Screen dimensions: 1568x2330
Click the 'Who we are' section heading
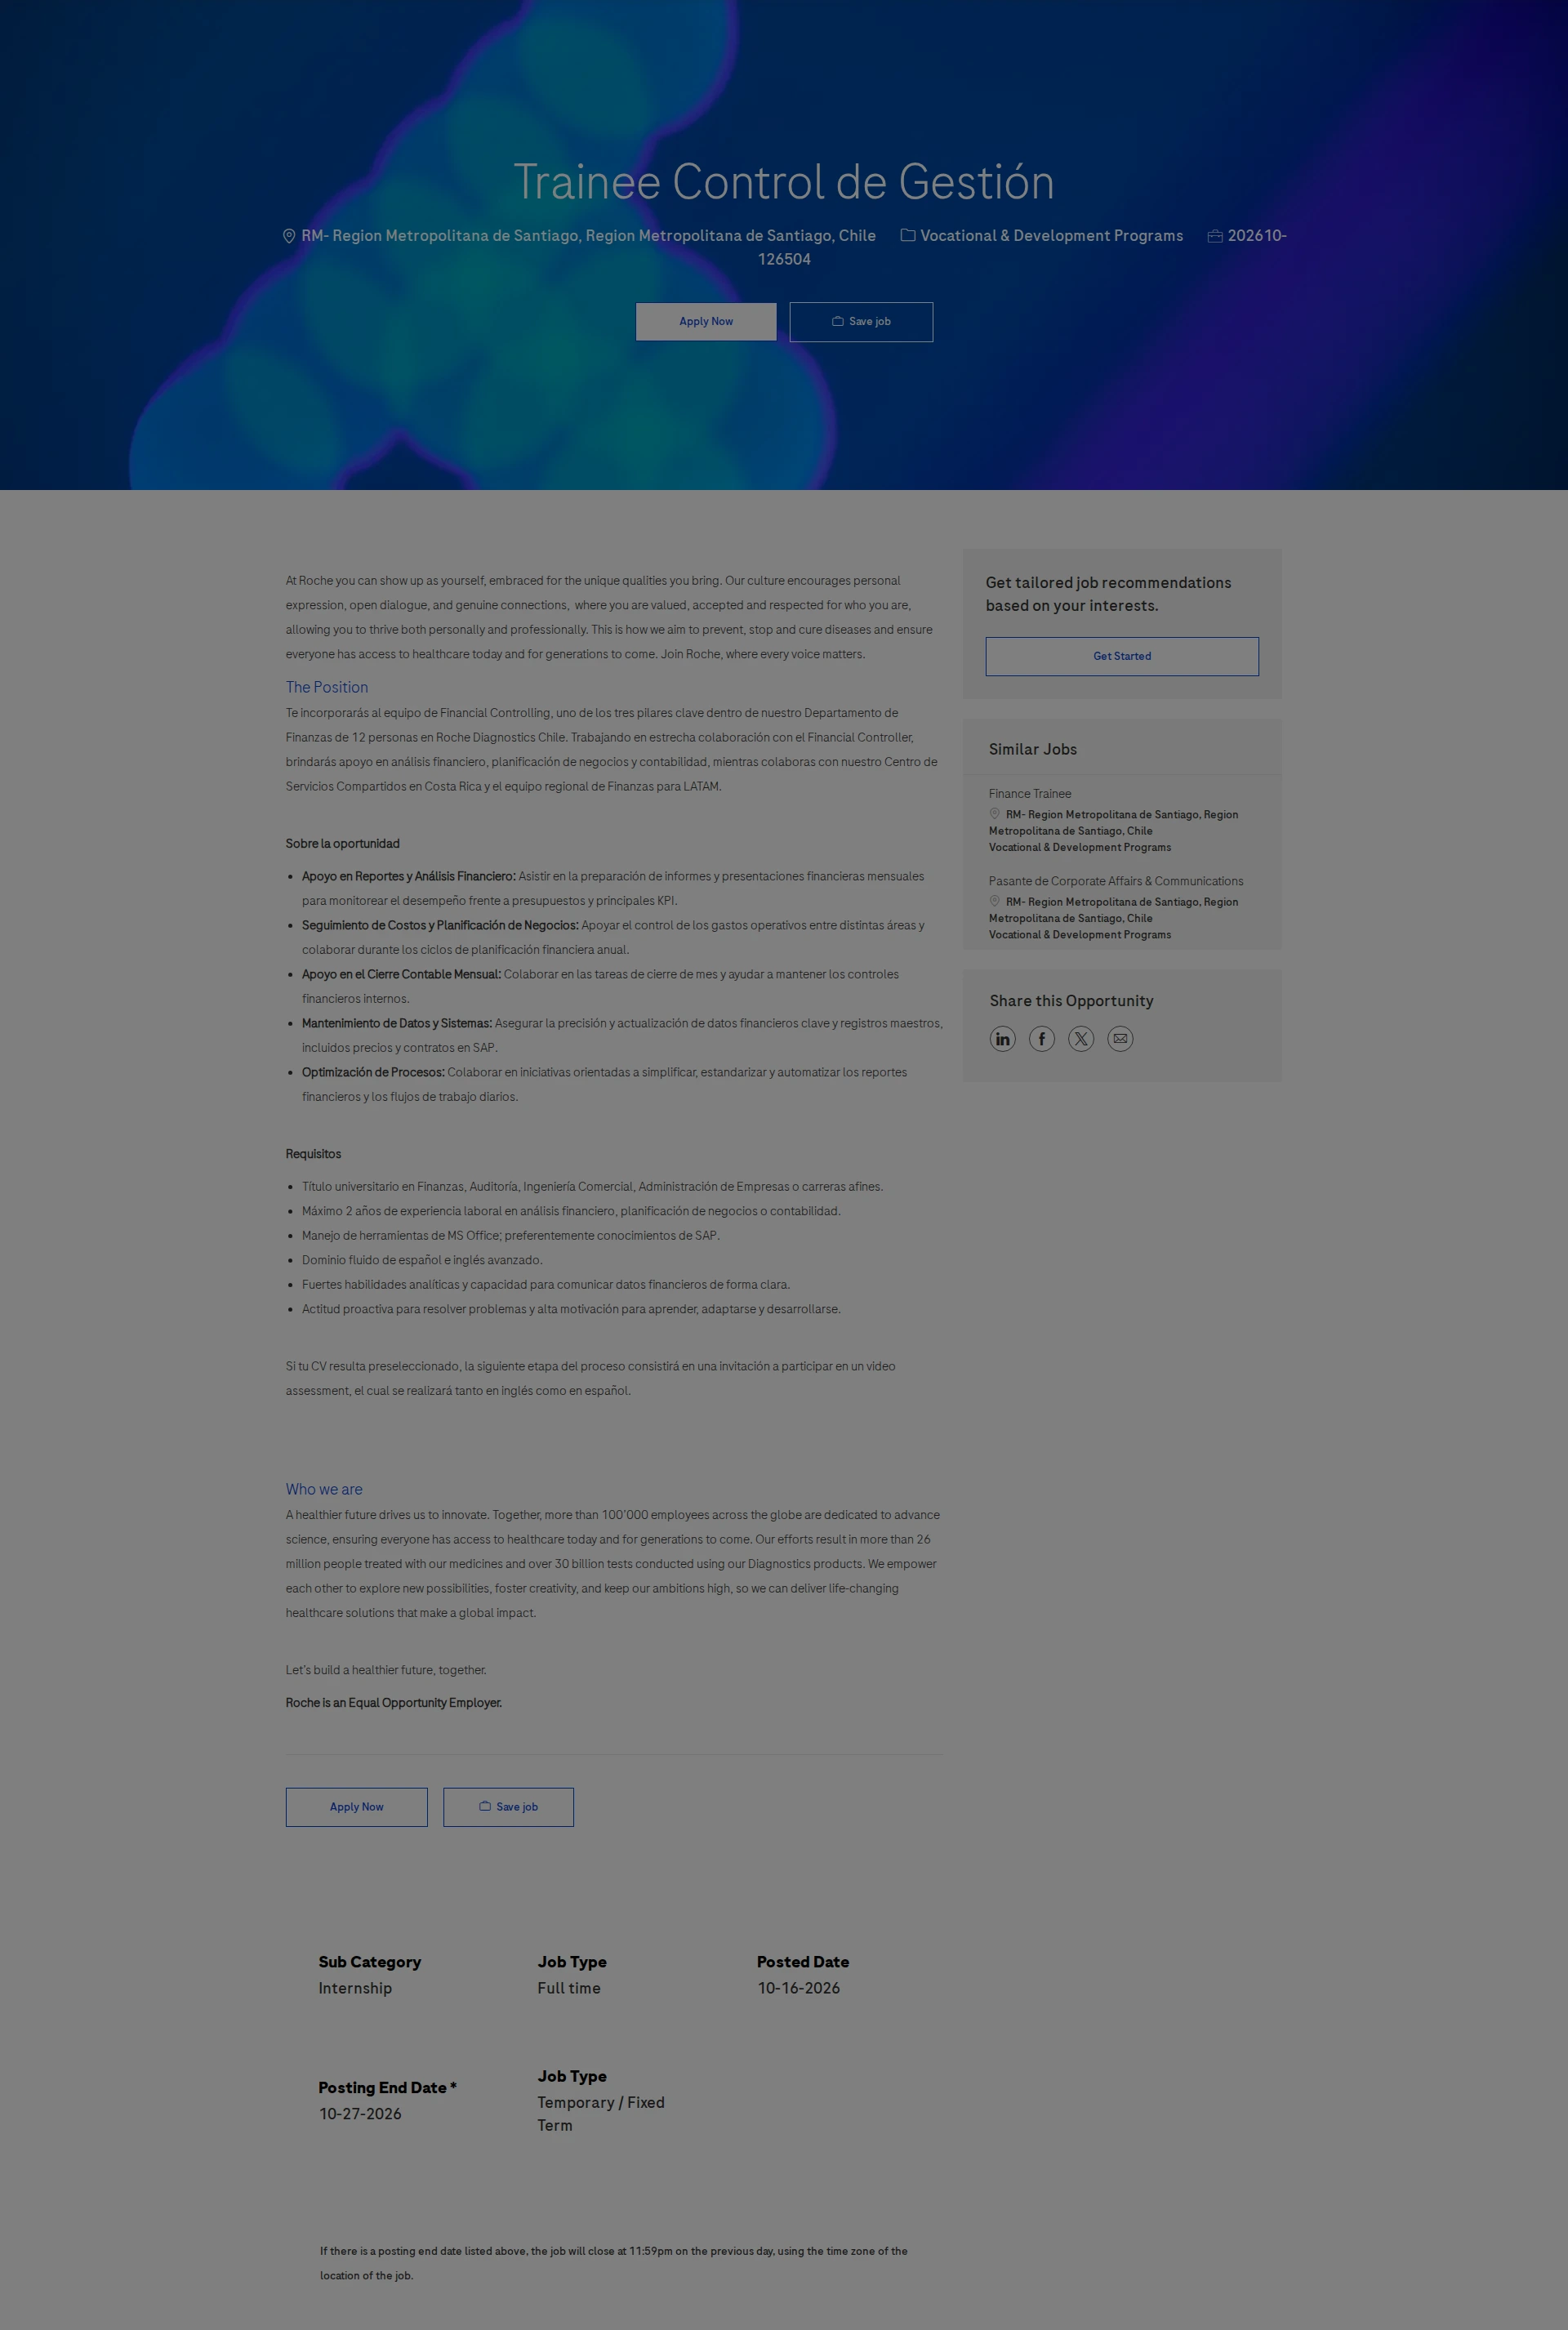pyautogui.click(x=324, y=1489)
